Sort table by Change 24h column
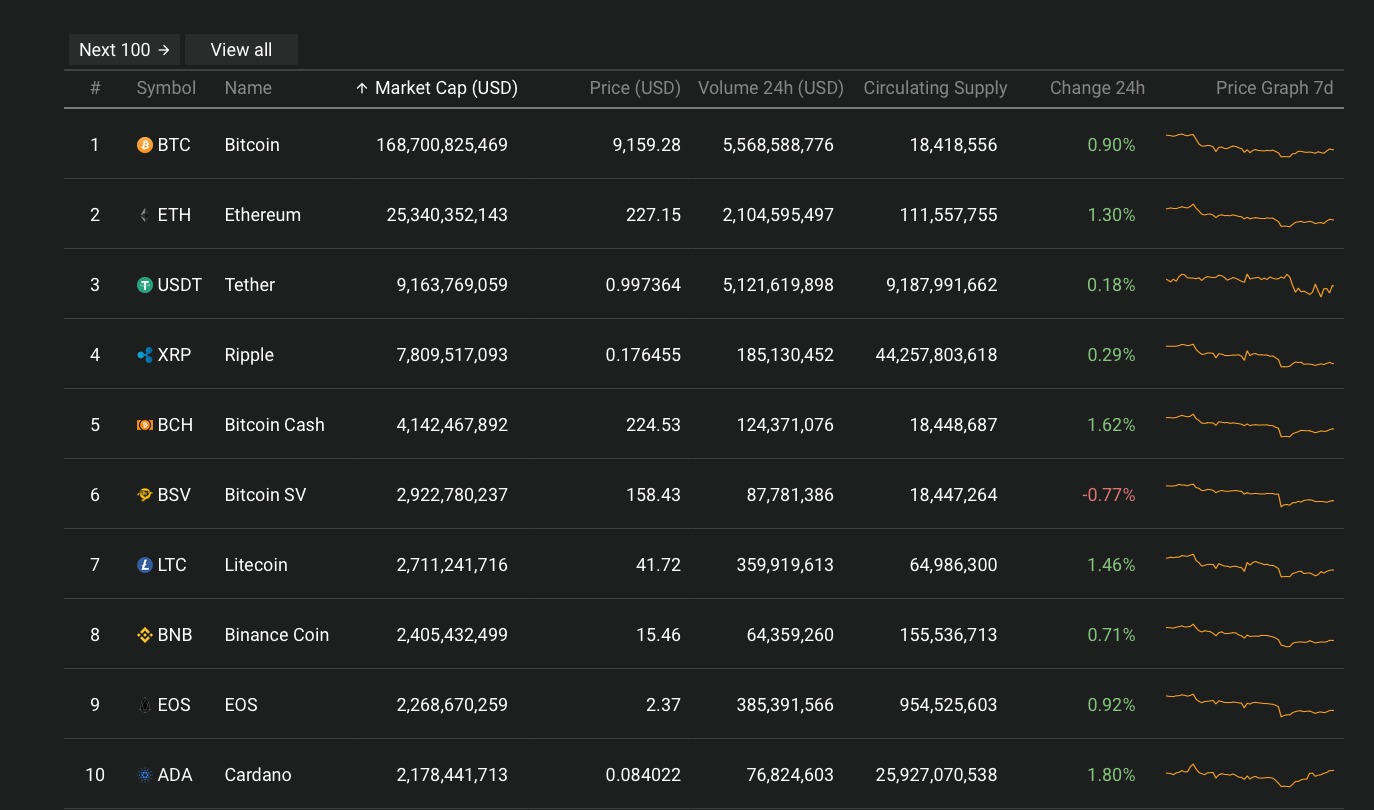Image resolution: width=1374 pixels, height=810 pixels. coord(1097,88)
